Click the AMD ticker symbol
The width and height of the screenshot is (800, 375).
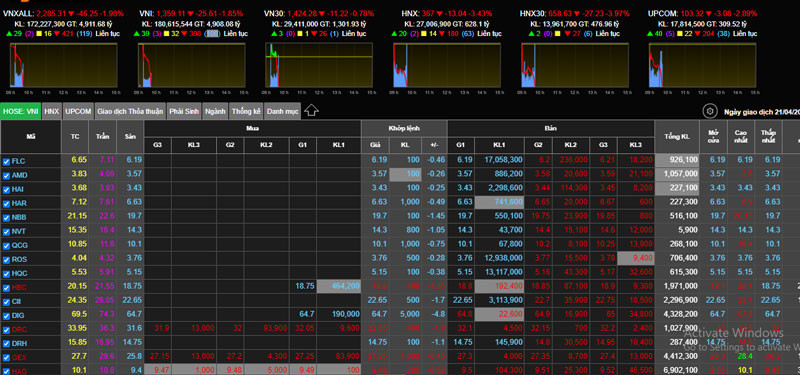point(19,176)
